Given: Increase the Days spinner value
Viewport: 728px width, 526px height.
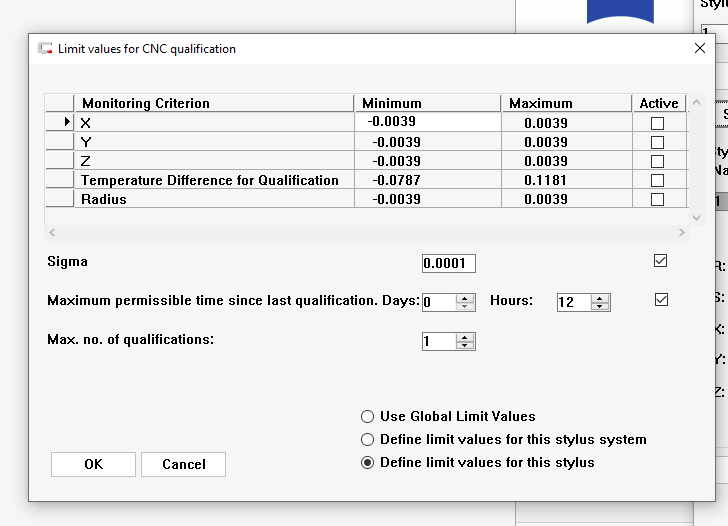Looking at the screenshot, I should pos(465,298).
